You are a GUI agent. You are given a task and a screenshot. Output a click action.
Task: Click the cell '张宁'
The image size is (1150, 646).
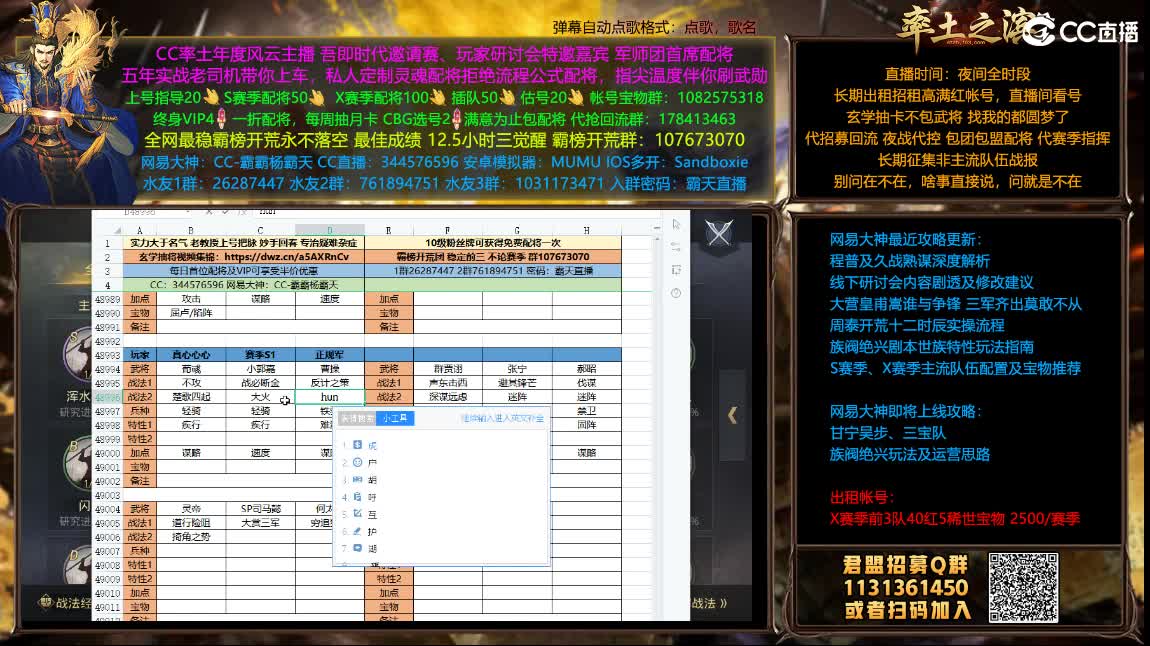point(517,369)
